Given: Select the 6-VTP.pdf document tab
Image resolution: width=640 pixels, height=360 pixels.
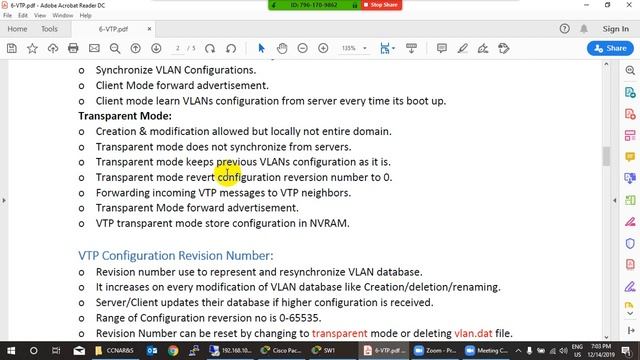Looking at the screenshot, I should 113,29.
